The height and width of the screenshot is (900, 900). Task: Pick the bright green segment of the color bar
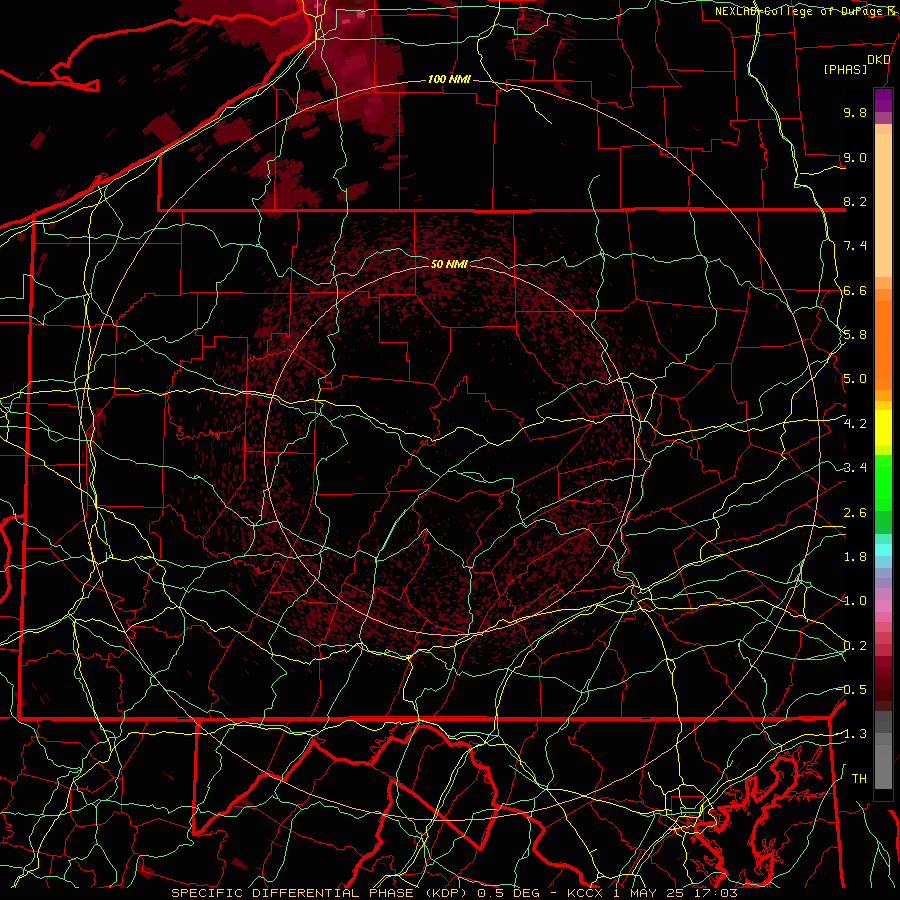[x=883, y=482]
